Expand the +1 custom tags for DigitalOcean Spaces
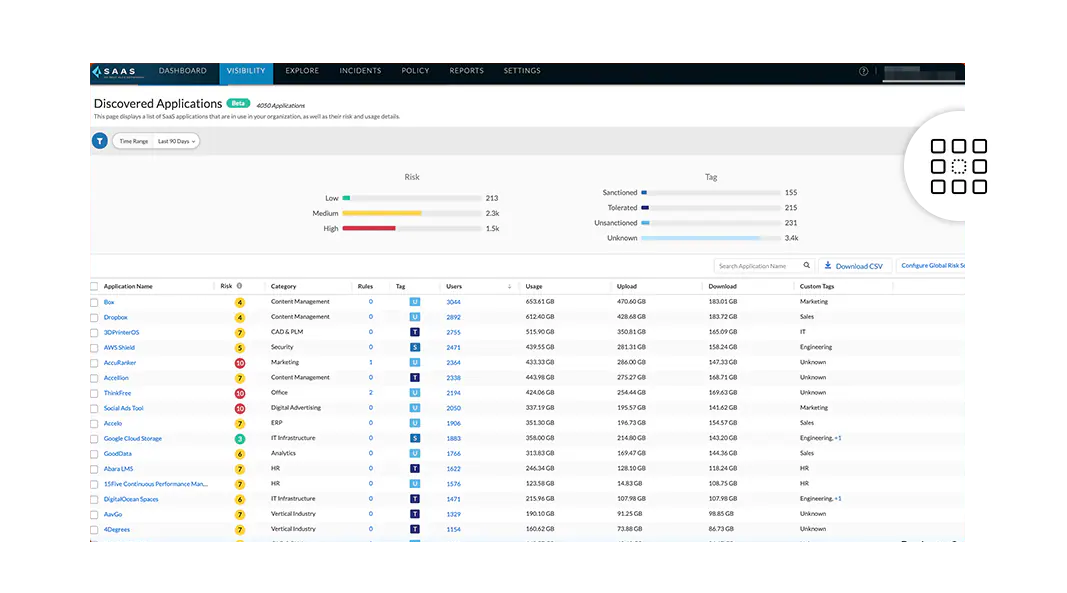This screenshot has height=593, width=1067. point(838,499)
